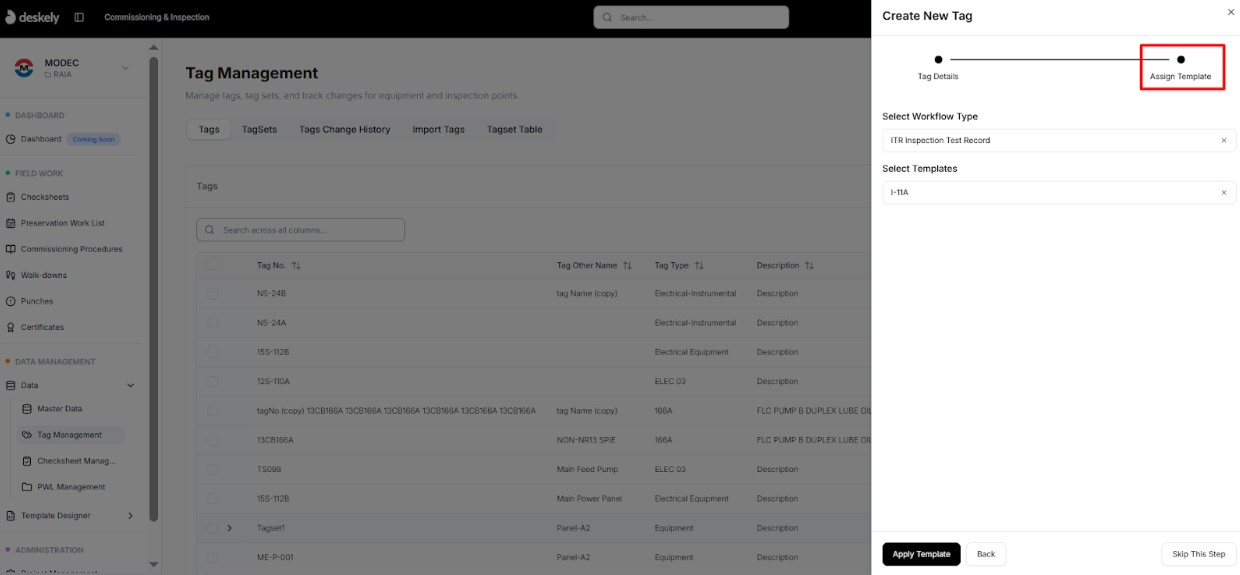Check the ME-P-001 row checkbox
Image resolution: width=1240 pixels, height=575 pixels.
coord(212,558)
